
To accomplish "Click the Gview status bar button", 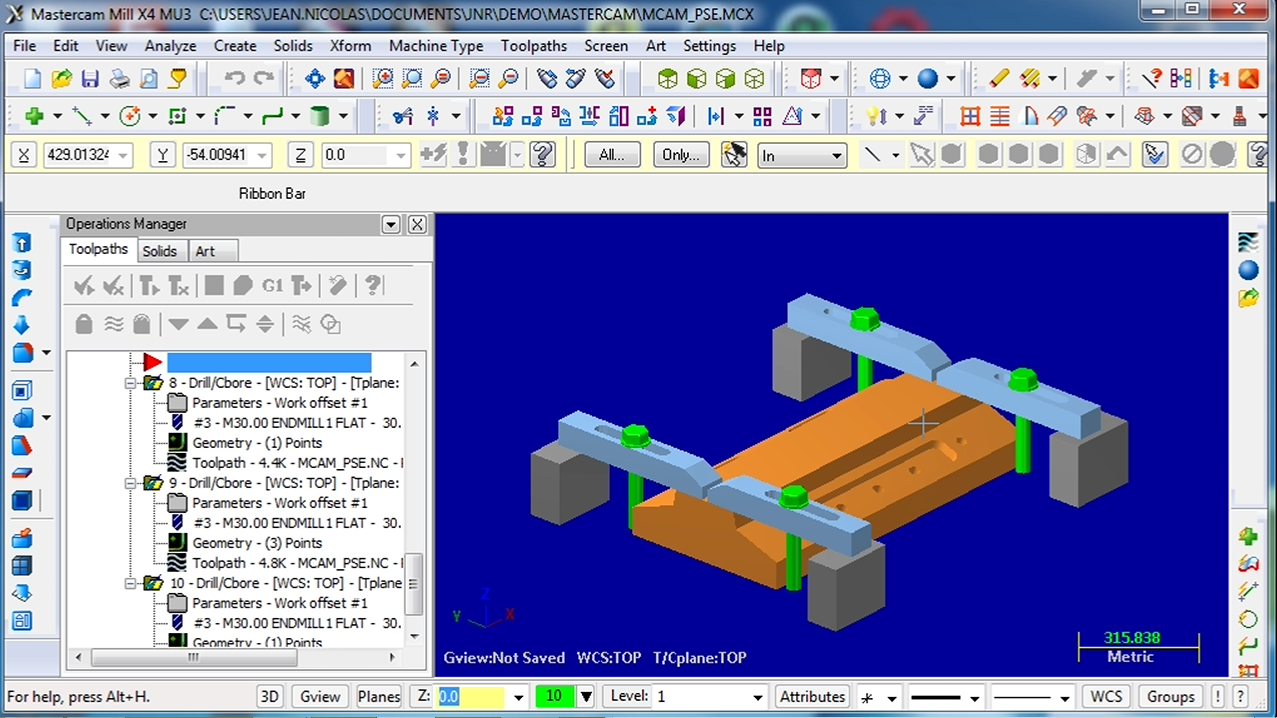I will [x=320, y=697].
